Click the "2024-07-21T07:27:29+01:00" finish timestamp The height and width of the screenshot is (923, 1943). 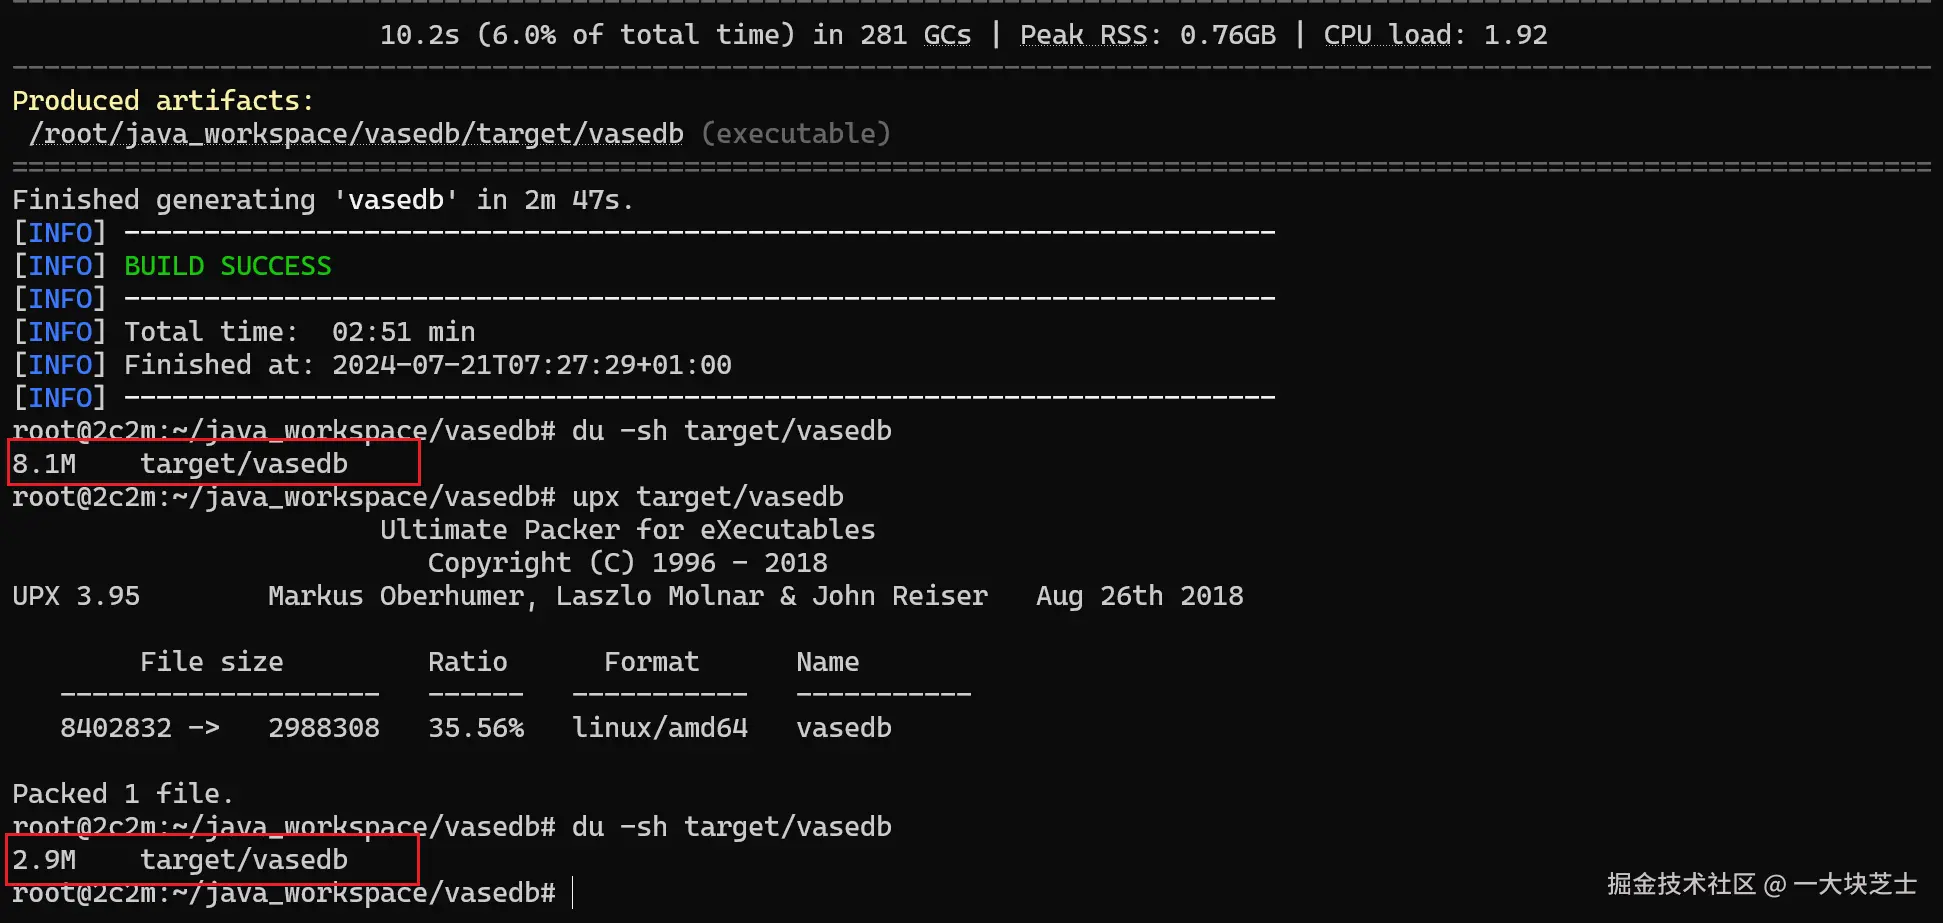(531, 365)
